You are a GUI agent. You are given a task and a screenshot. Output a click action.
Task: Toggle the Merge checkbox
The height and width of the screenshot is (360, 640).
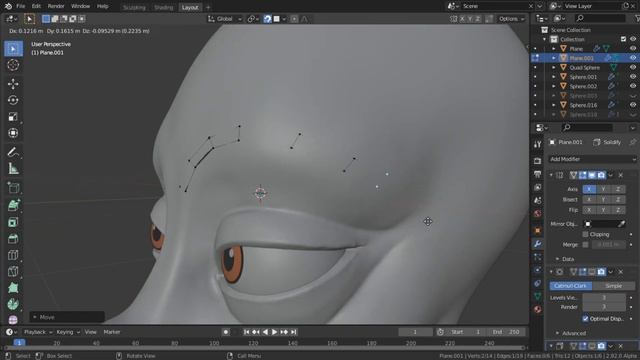click(x=585, y=244)
